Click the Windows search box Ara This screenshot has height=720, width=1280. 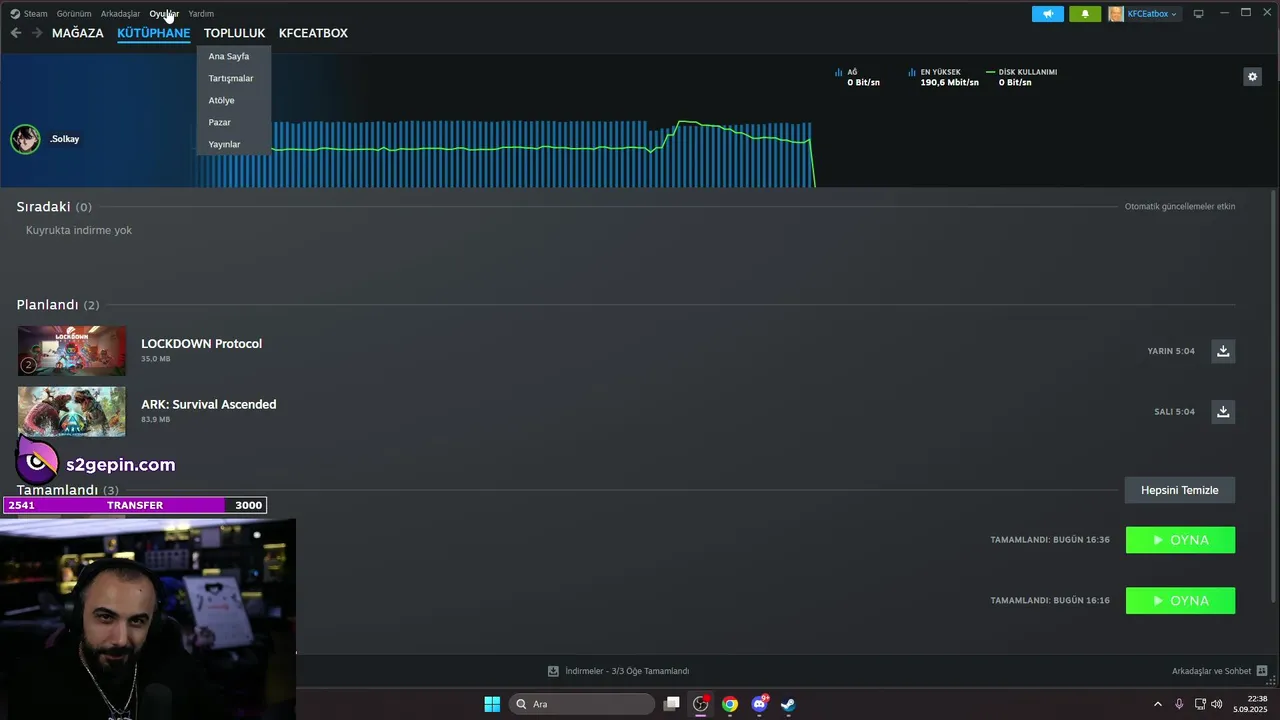584,704
